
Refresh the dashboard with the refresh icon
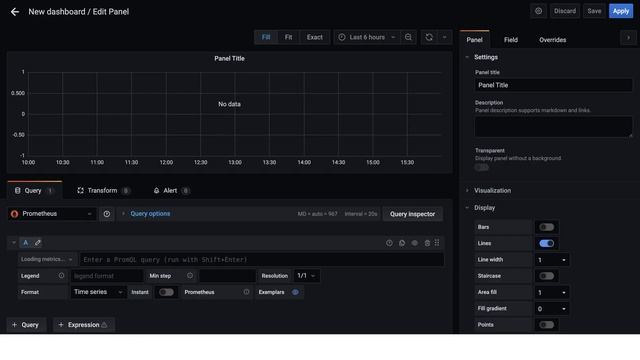pos(429,37)
